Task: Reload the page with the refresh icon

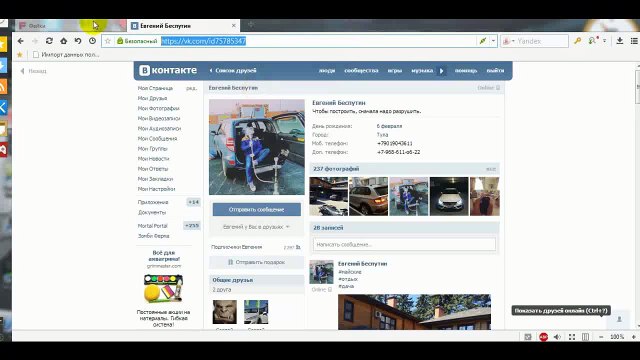Action: point(49,41)
